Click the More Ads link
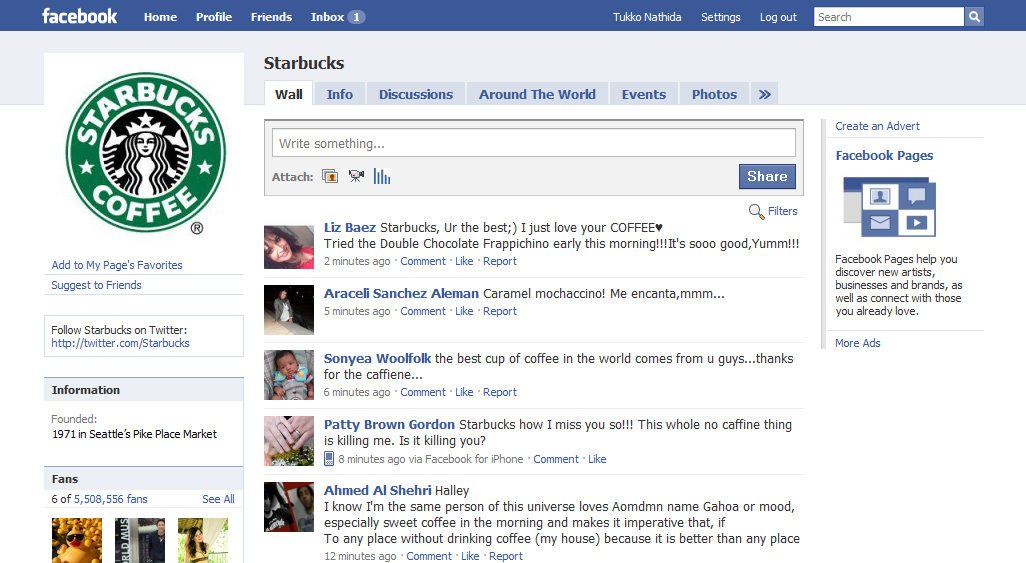This screenshot has height=563, width=1026. tap(857, 343)
